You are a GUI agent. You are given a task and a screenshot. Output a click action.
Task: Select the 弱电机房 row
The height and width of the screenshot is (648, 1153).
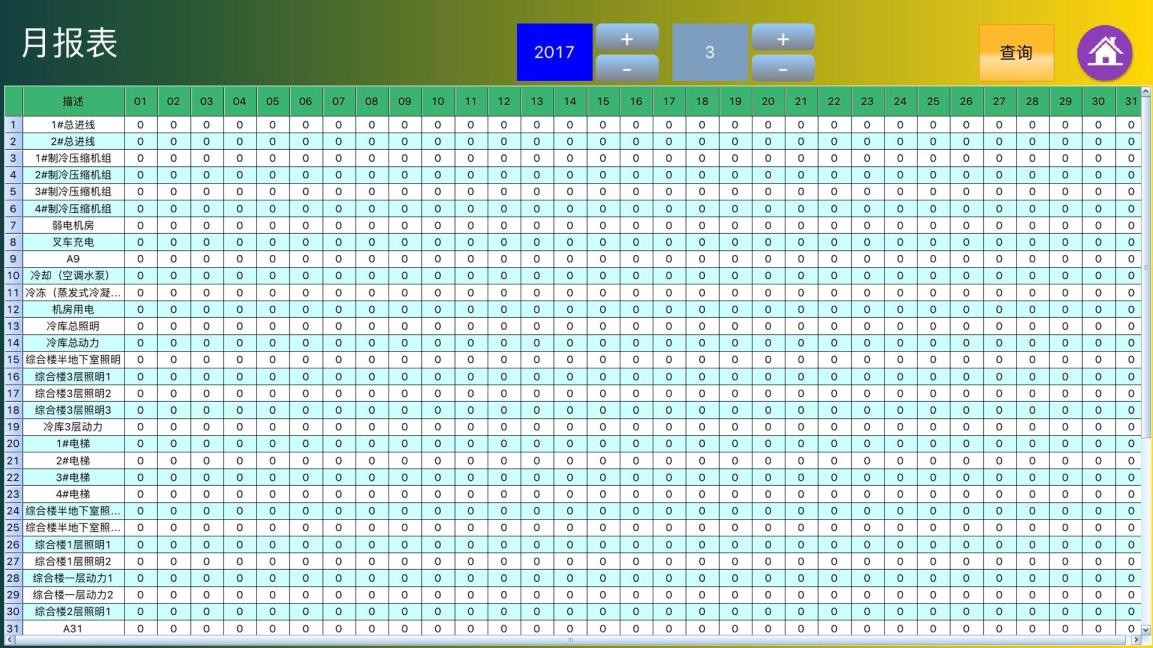coord(573,225)
